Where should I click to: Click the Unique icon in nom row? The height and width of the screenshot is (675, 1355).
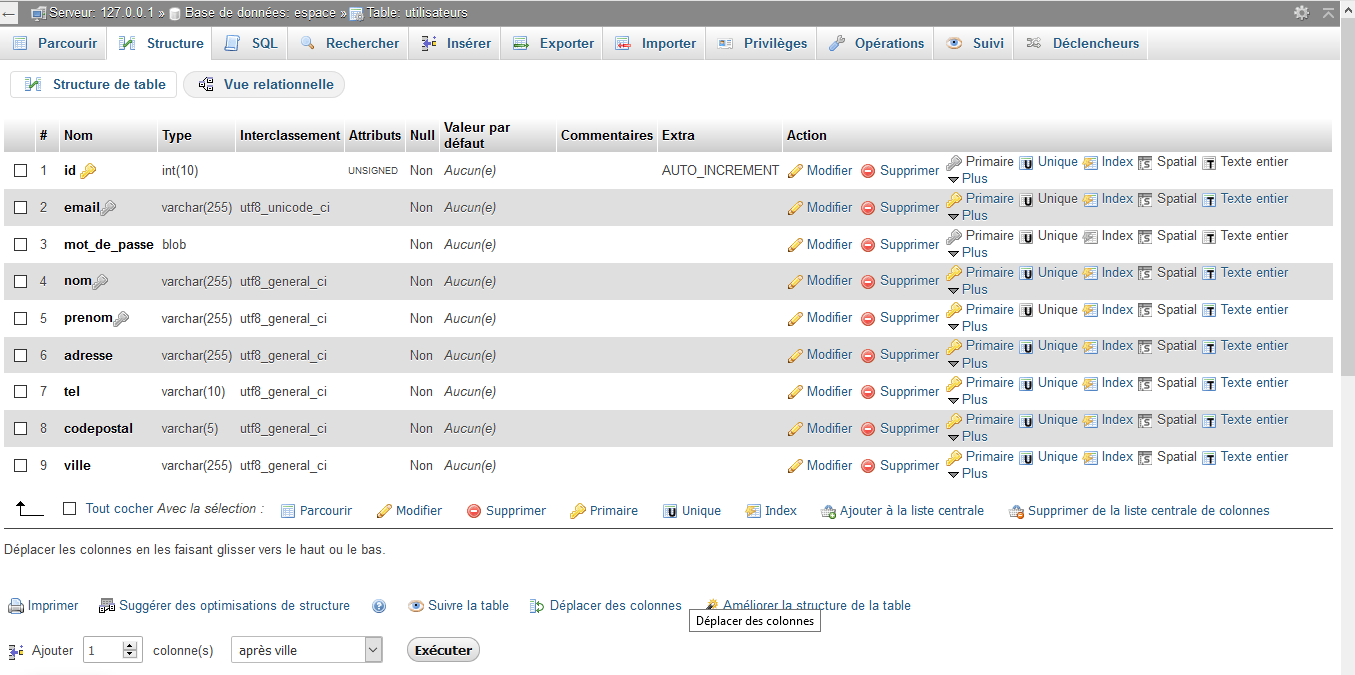(1026, 273)
